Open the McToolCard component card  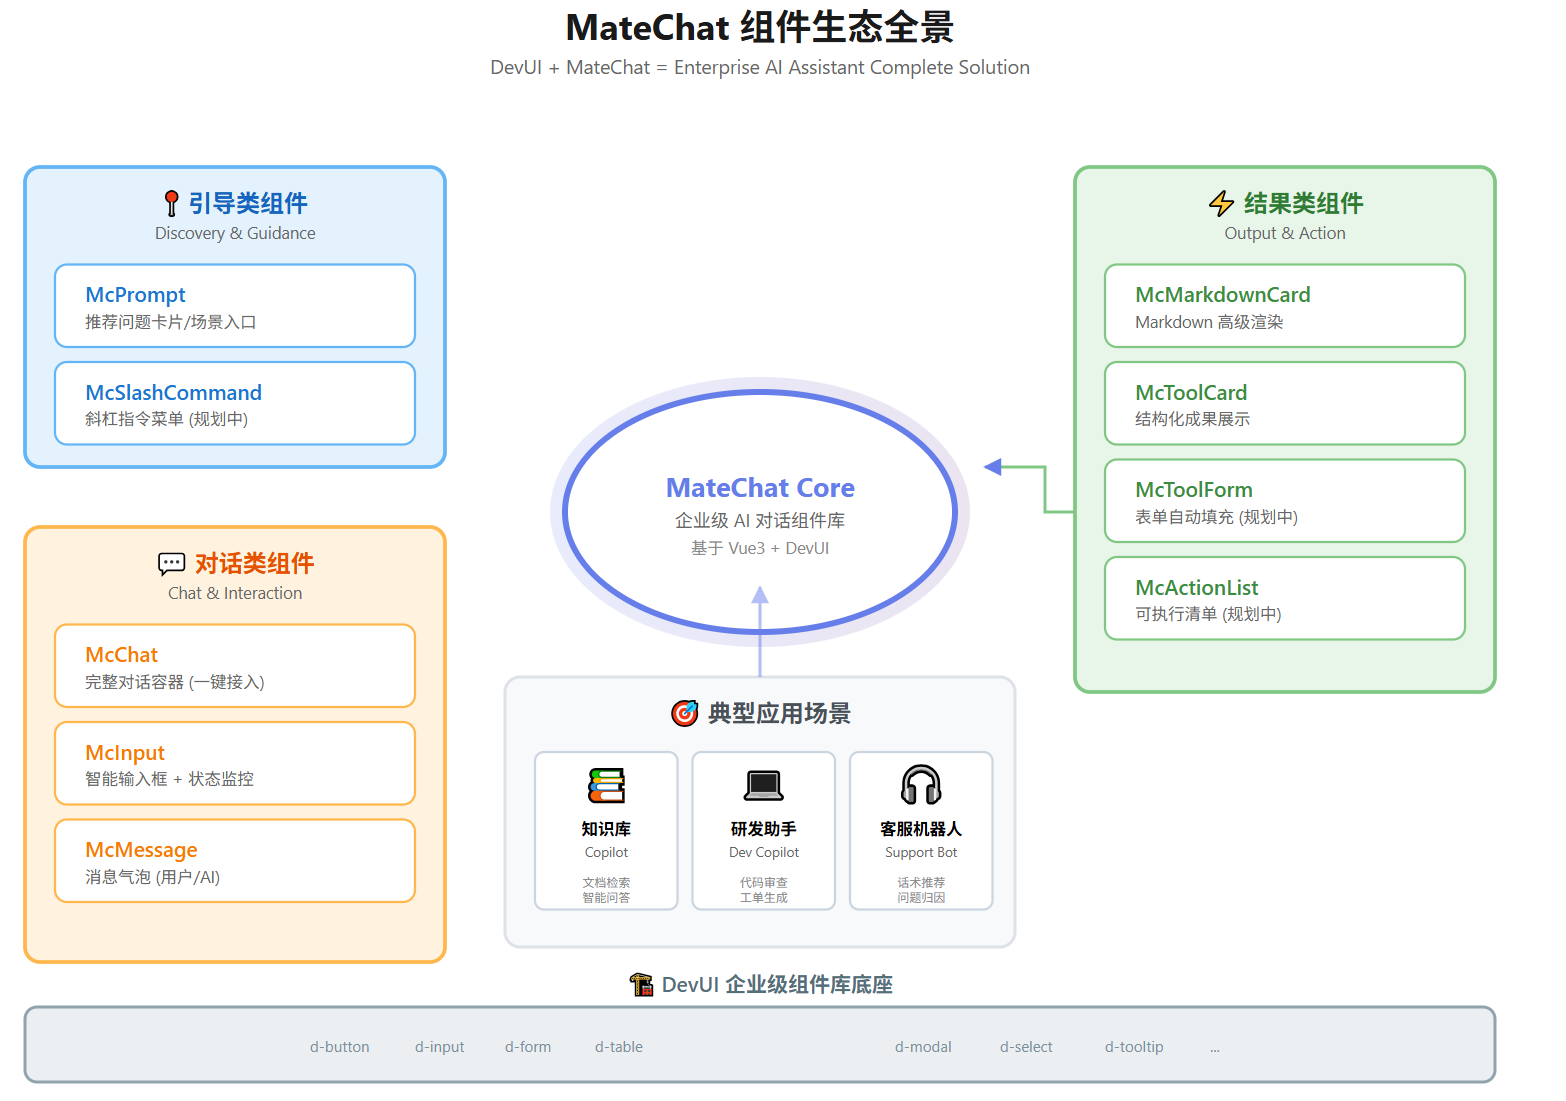[x=1284, y=403]
